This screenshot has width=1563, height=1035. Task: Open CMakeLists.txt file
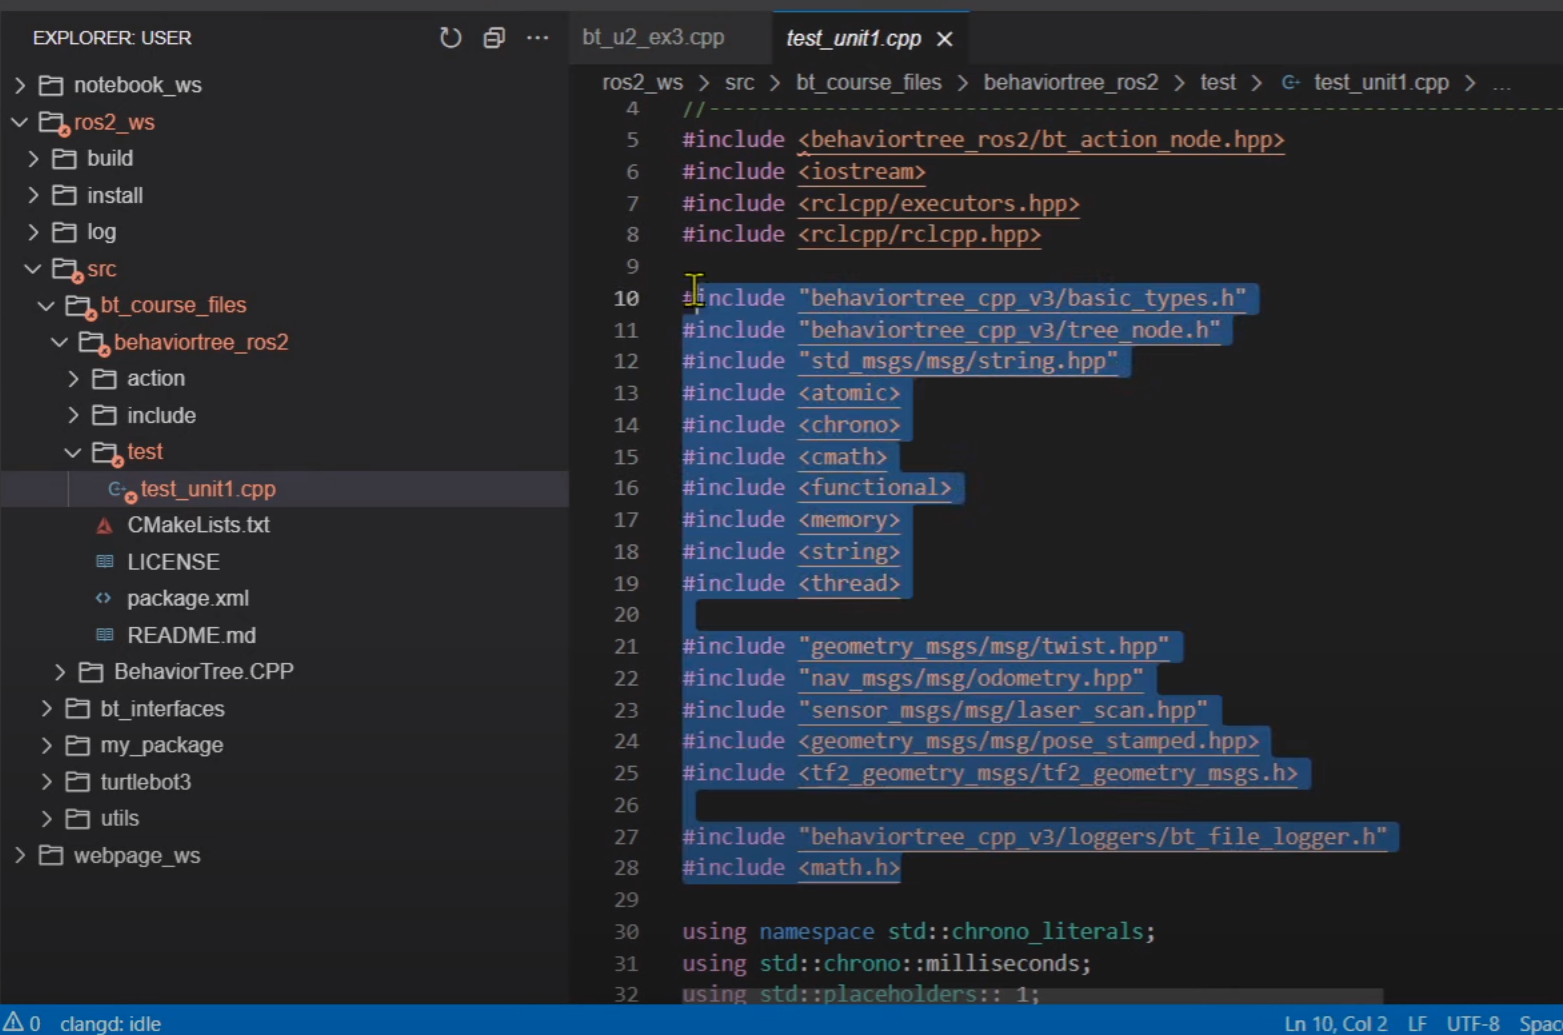coord(198,525)
